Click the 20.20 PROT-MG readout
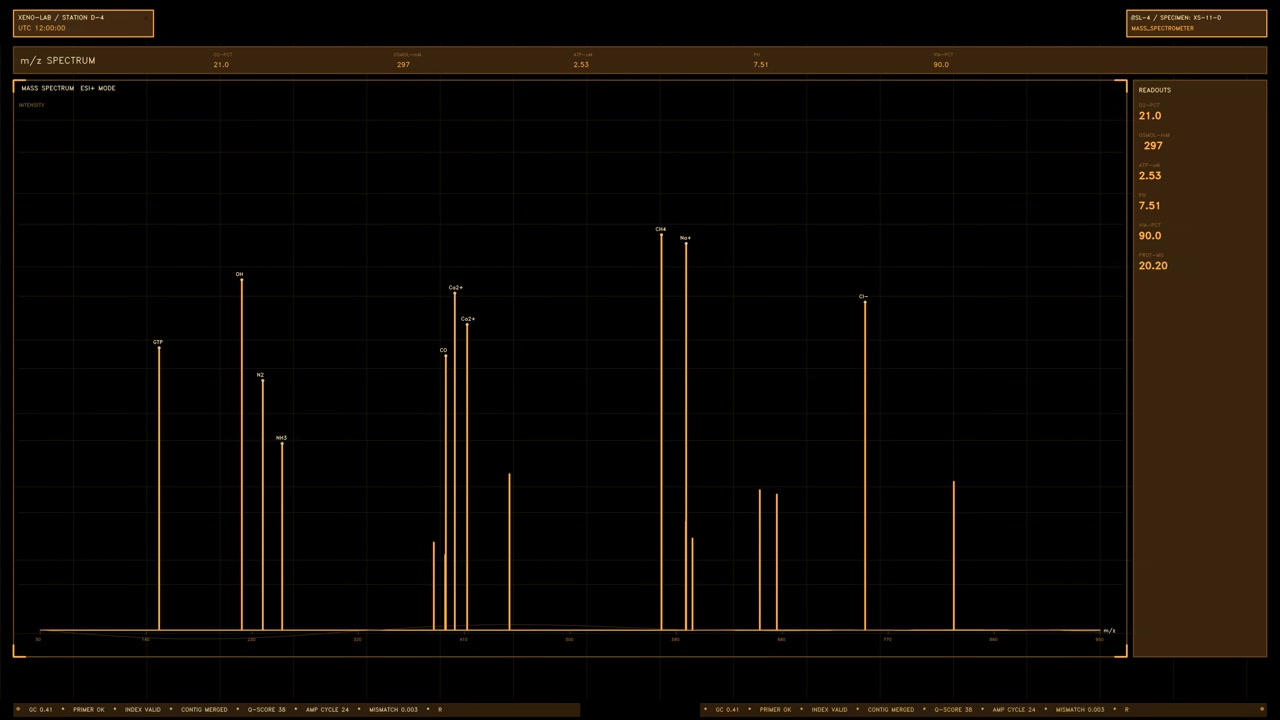The width and height of the screenshot is (1280, 720). (x=1153, y=266)
